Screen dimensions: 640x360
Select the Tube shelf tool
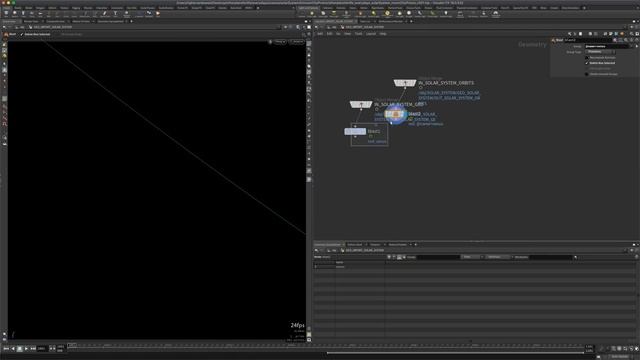tap(23, 13)
